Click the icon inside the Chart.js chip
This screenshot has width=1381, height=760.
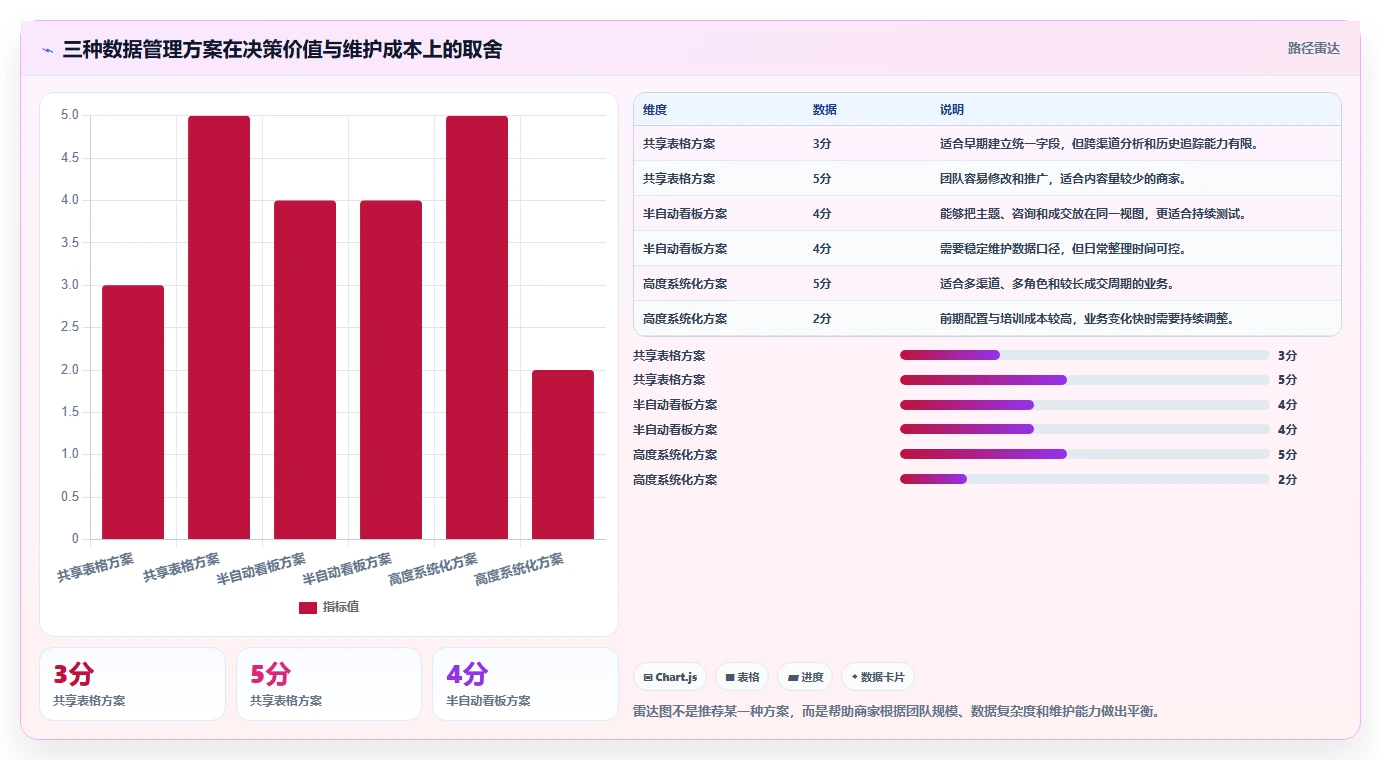(648, 677)
